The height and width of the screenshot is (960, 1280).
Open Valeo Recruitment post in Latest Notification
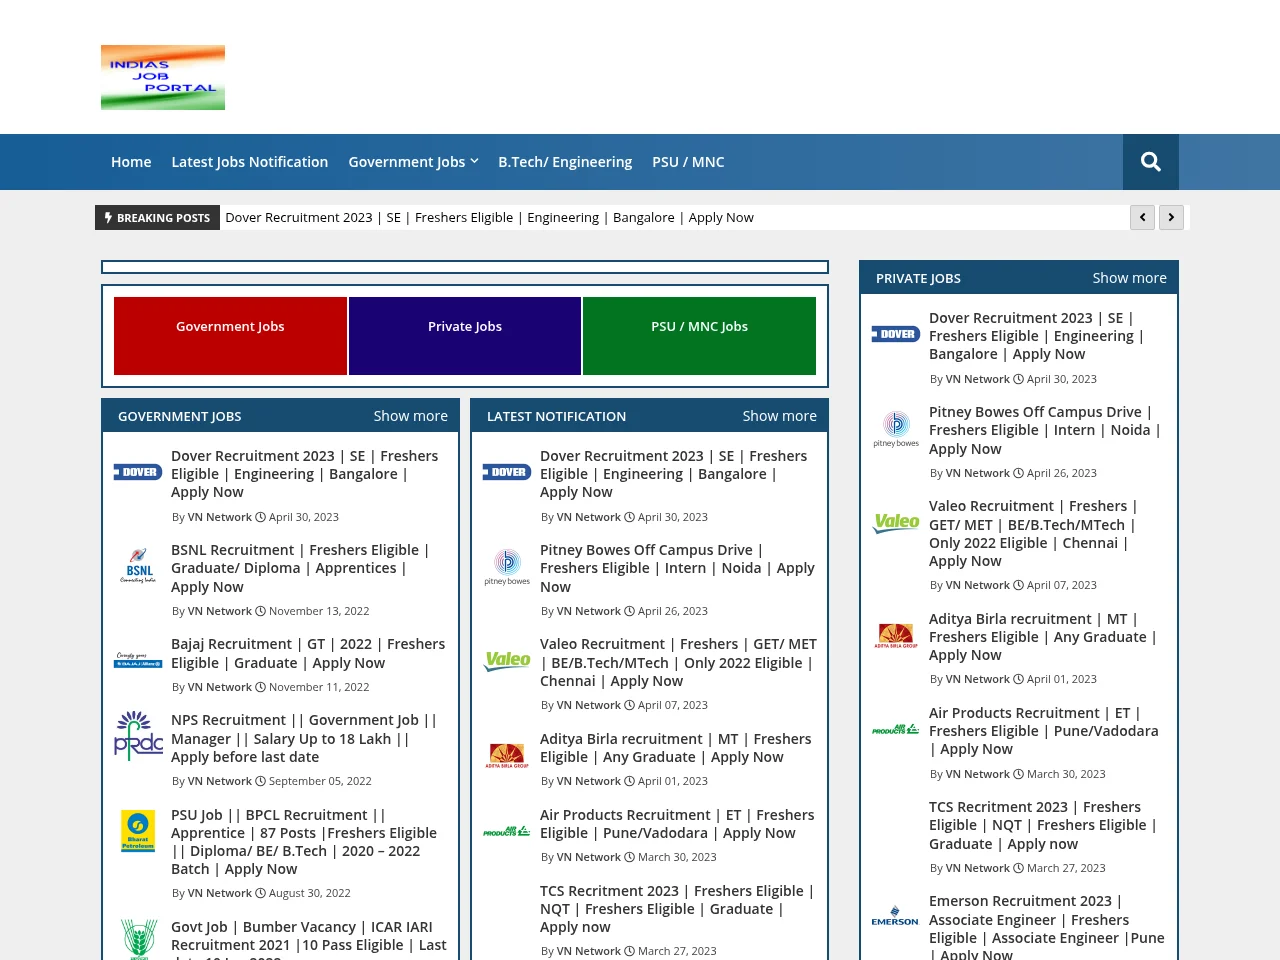pyautogui.click(x=678, y=662)
